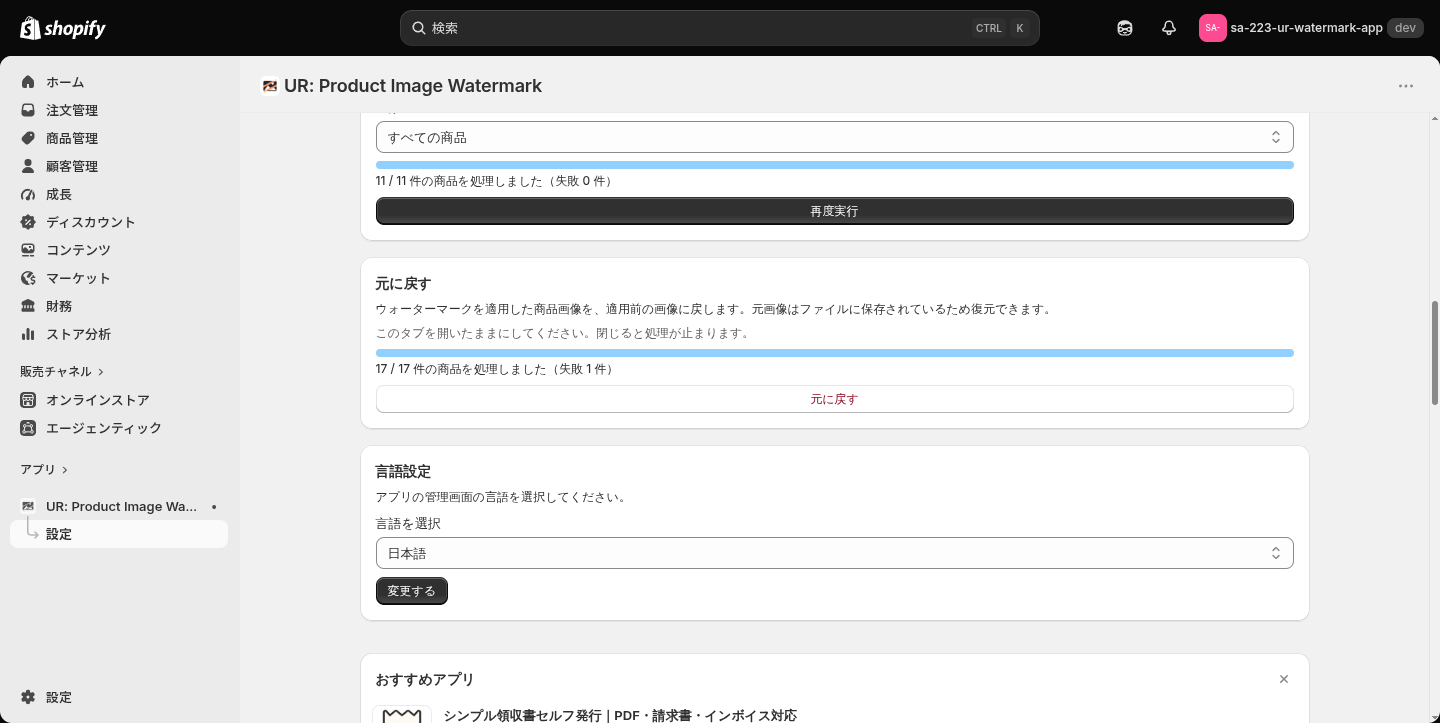Click the エージェンティック icon
Image resolution: width=1440 pixels, height=723 pixels.
point(28,428)
